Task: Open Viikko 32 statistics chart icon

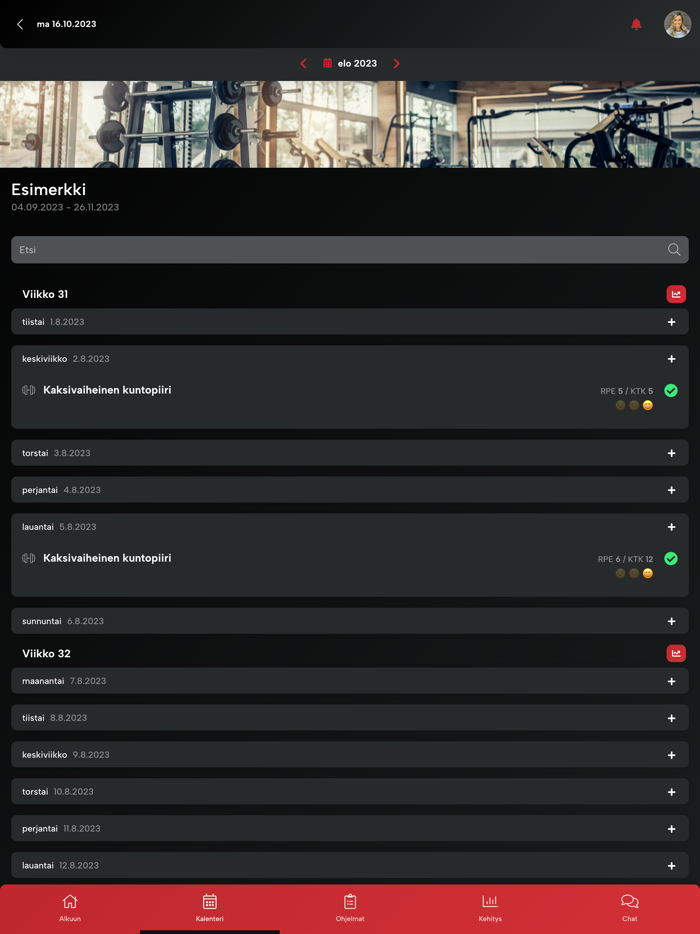Action: [x=676, y=653]
